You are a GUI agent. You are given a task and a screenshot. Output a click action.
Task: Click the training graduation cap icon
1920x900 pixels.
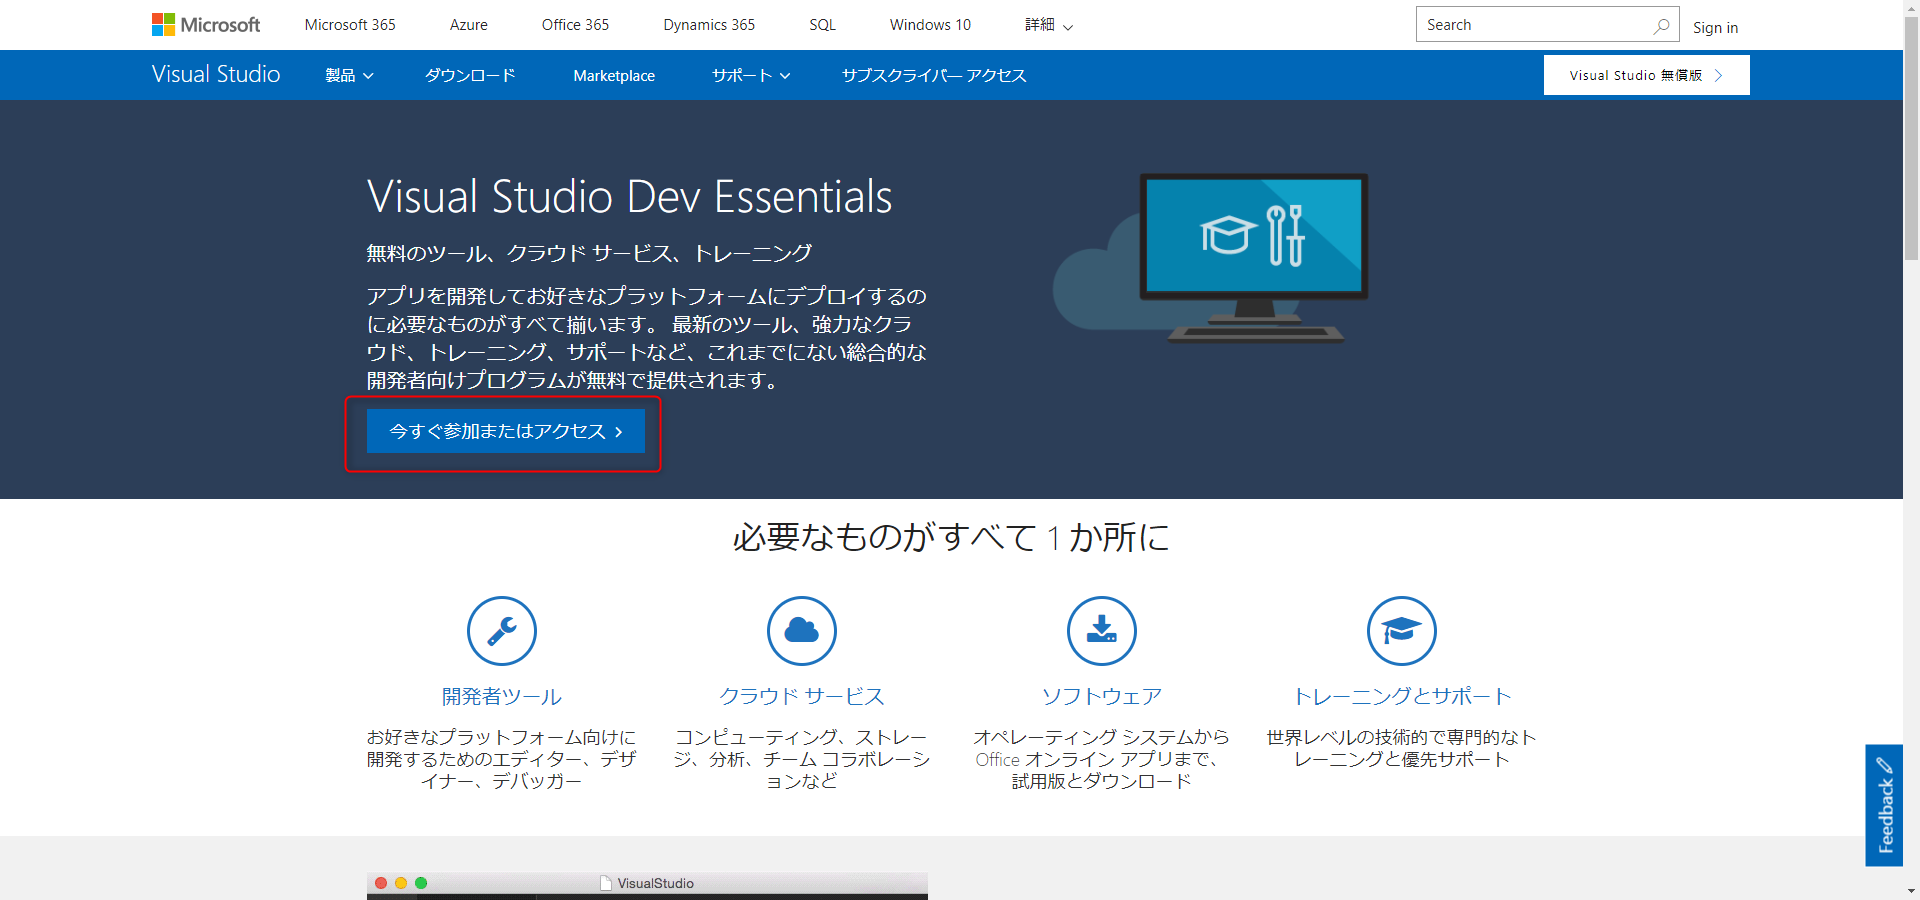pyautogui.click(x=1402, y=631)
